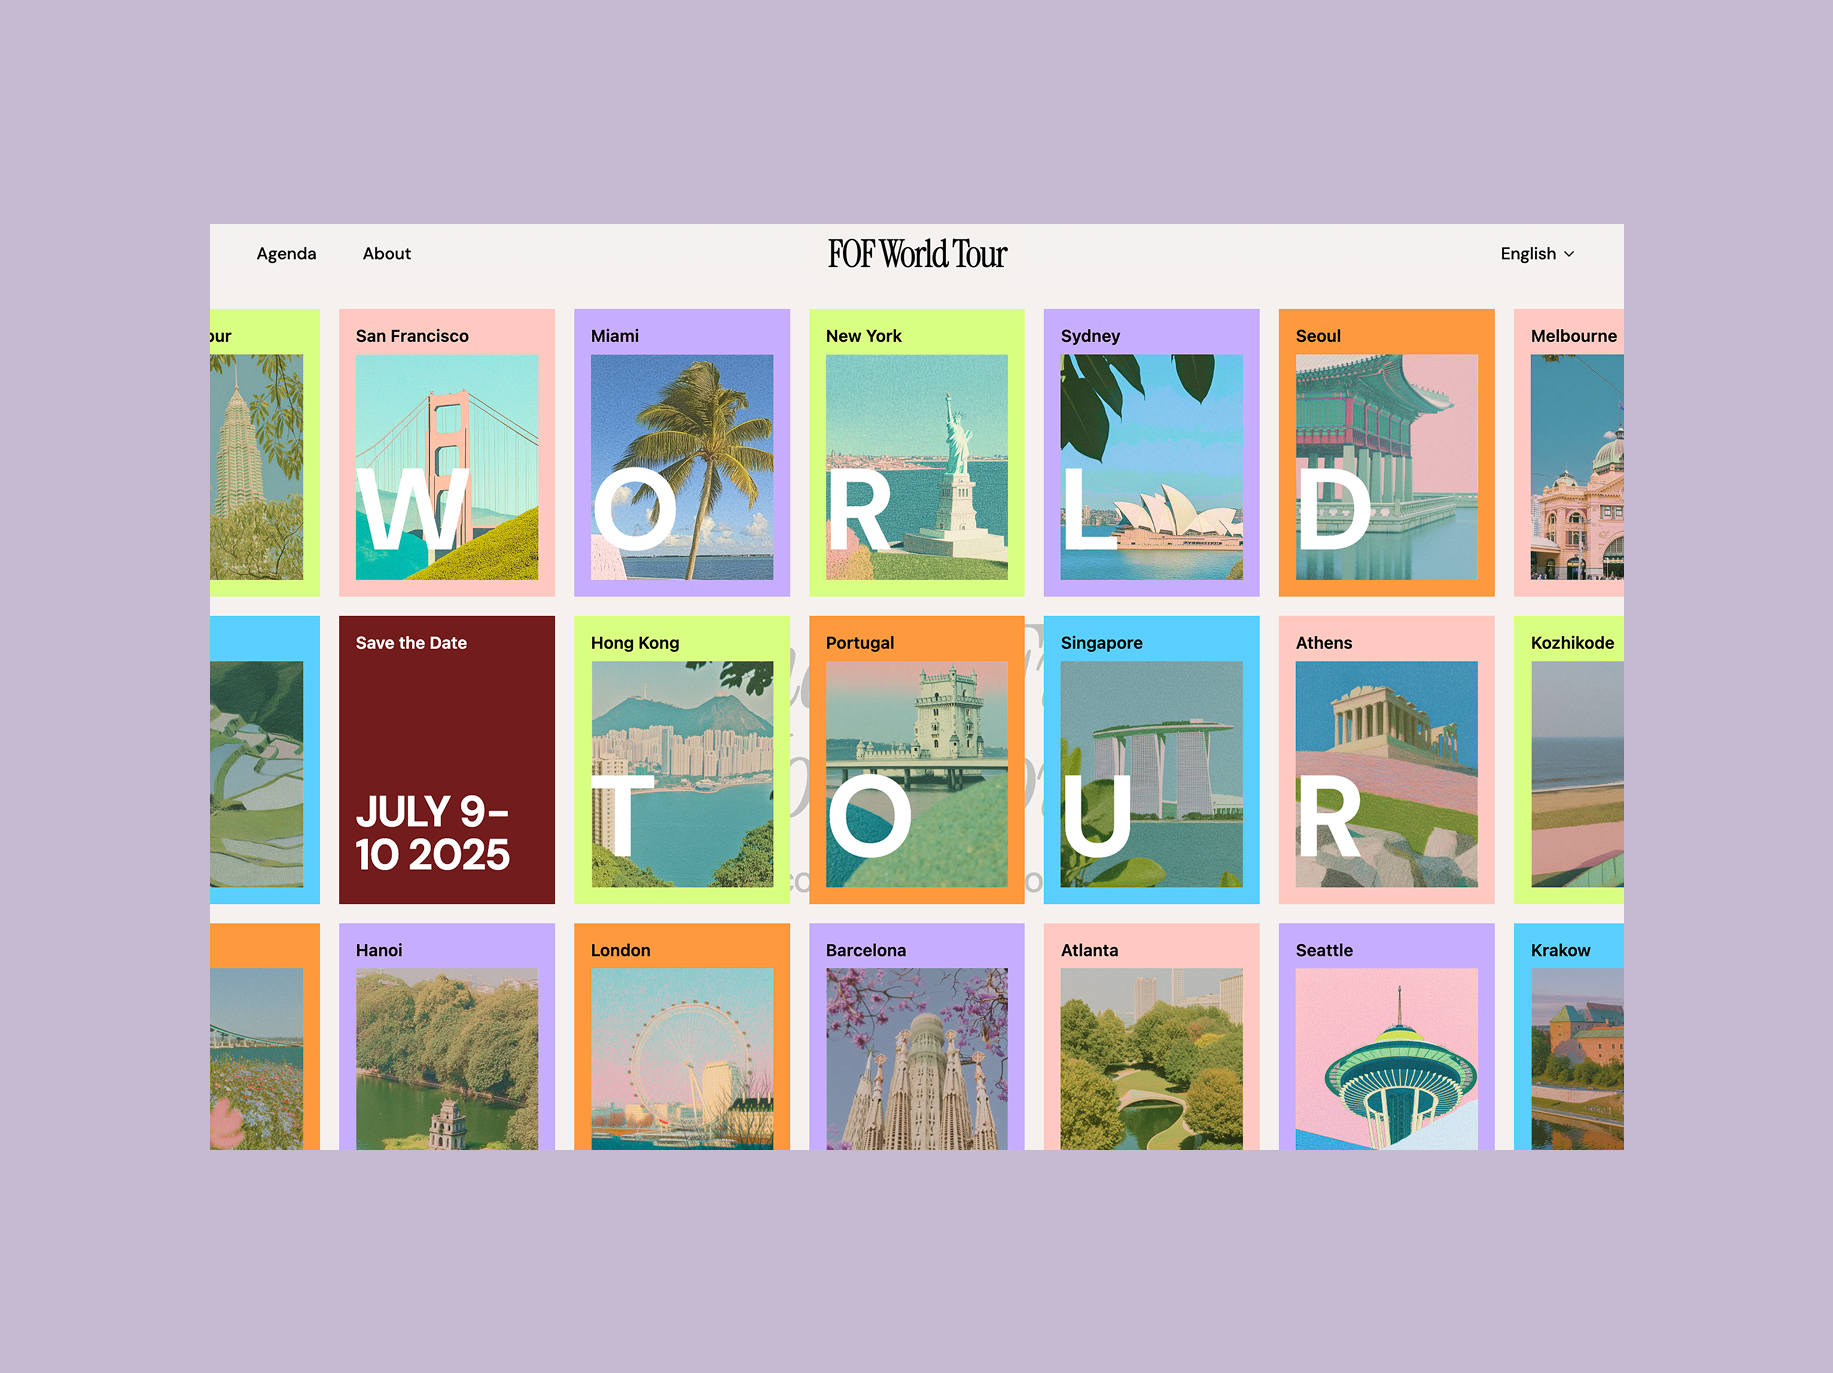Viewport: 1833px width, 1373px height.
Task: Click the FOF World Tour logo
Action: [x=917, y=254]
